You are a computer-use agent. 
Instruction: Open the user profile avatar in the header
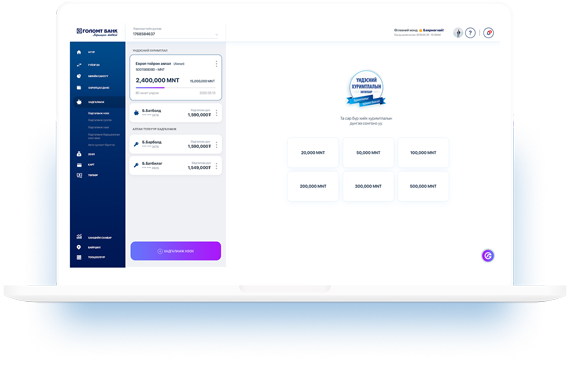(458, 33)
